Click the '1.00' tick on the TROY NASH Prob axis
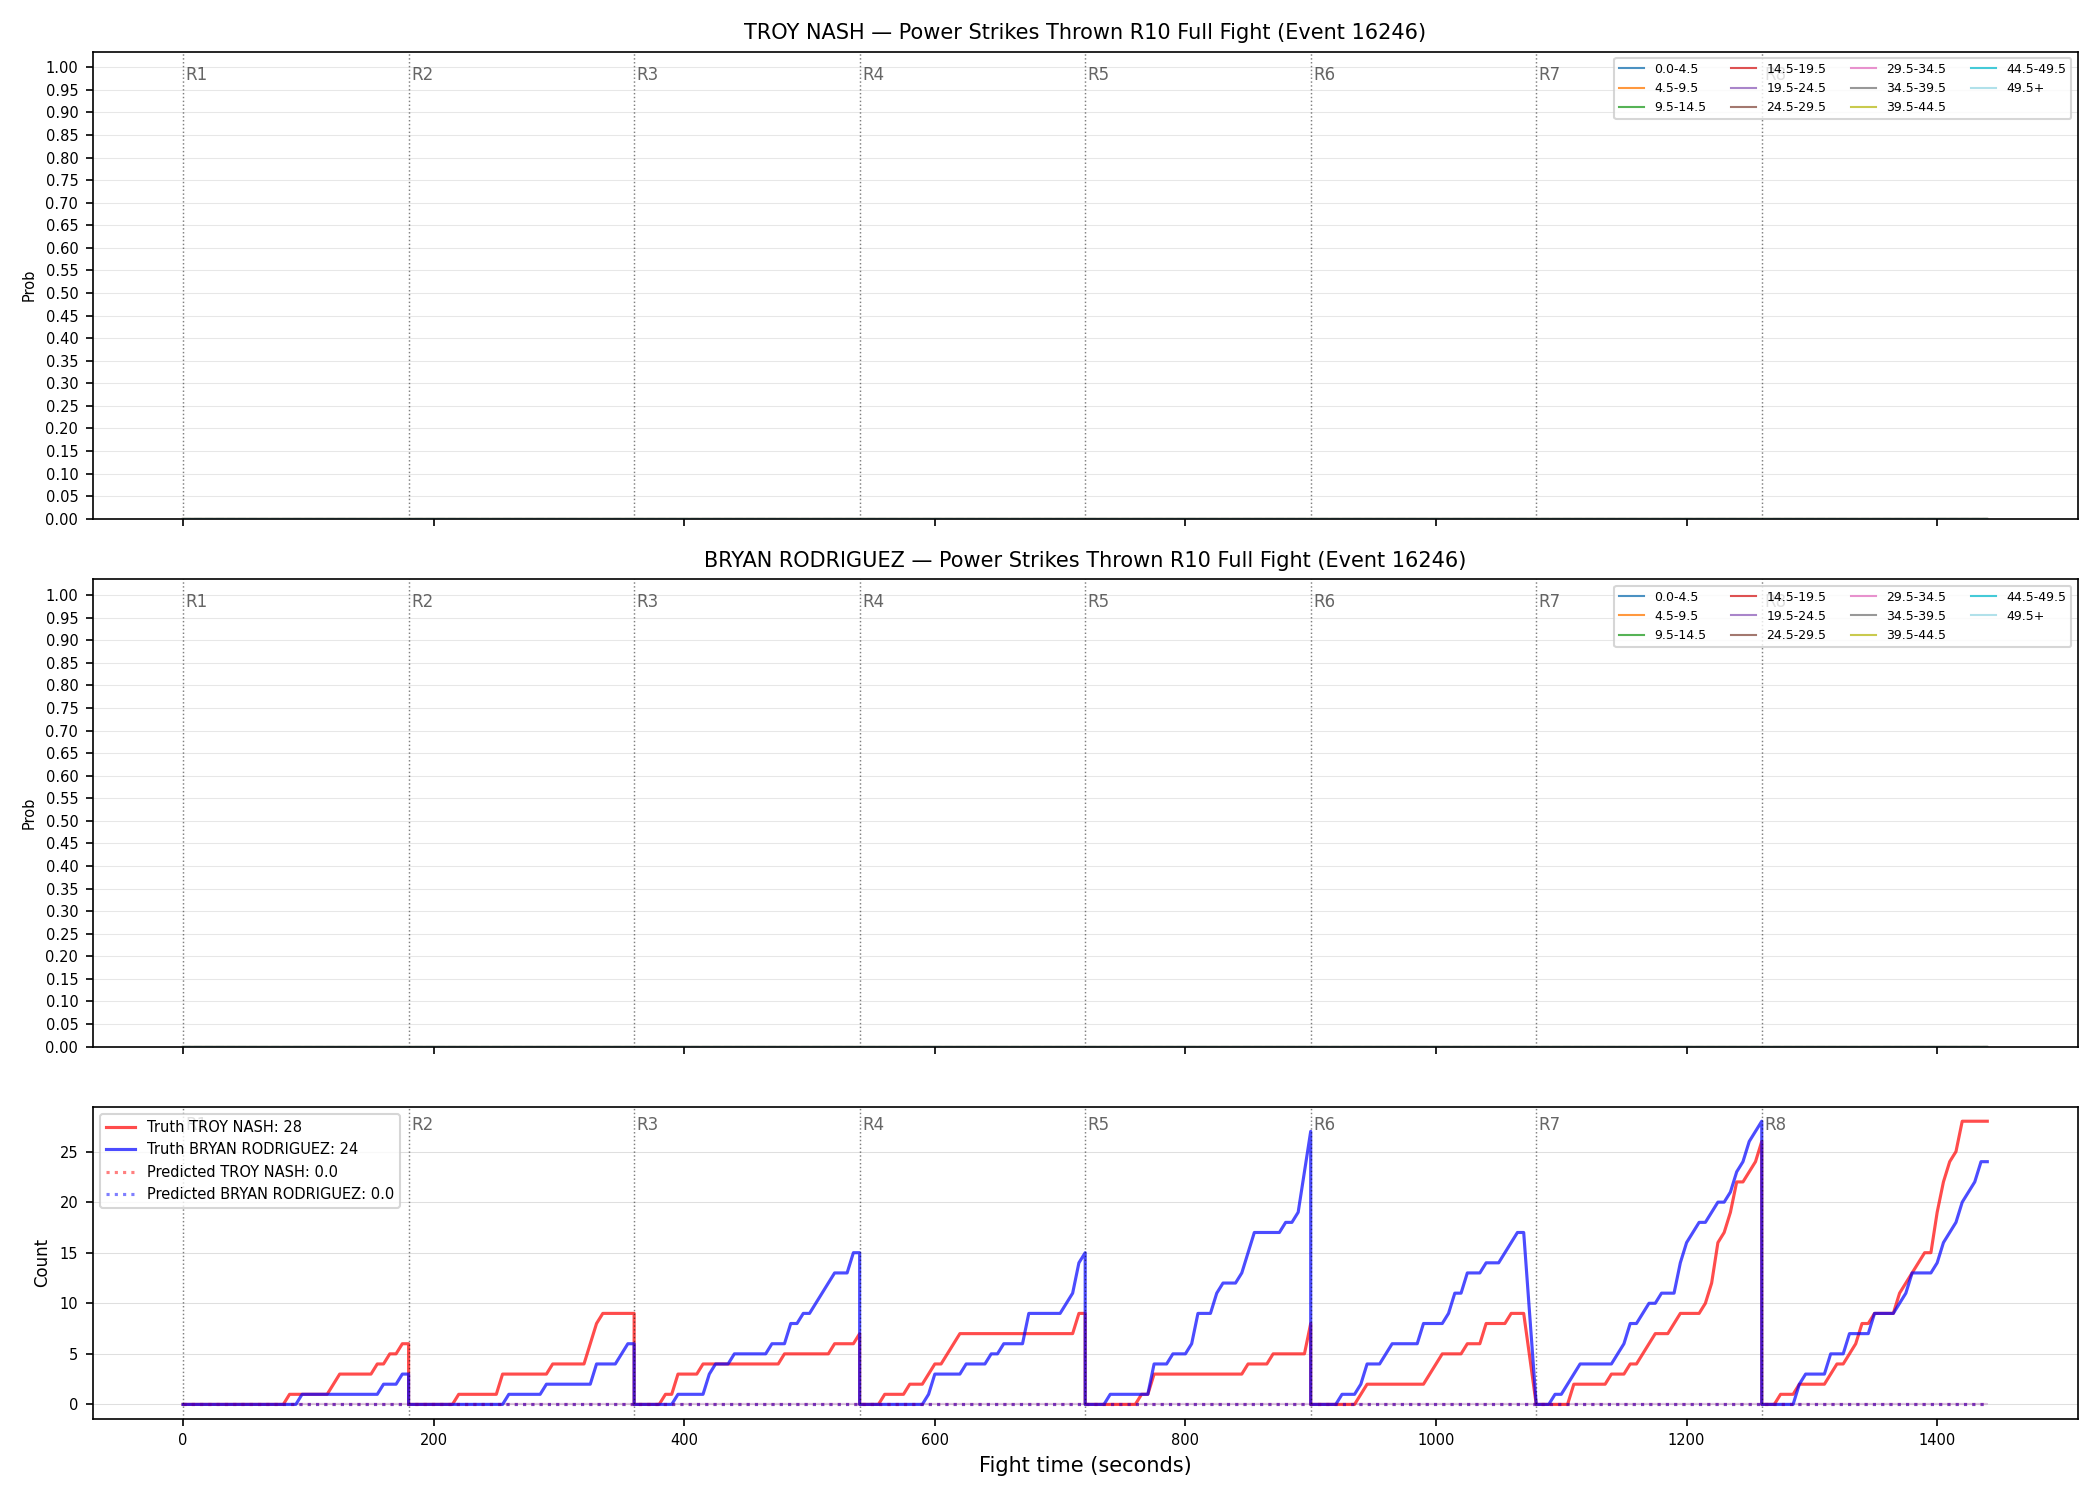This screenshot has height=1500, width=2100. pyautogui.click(x=62, y=68)
